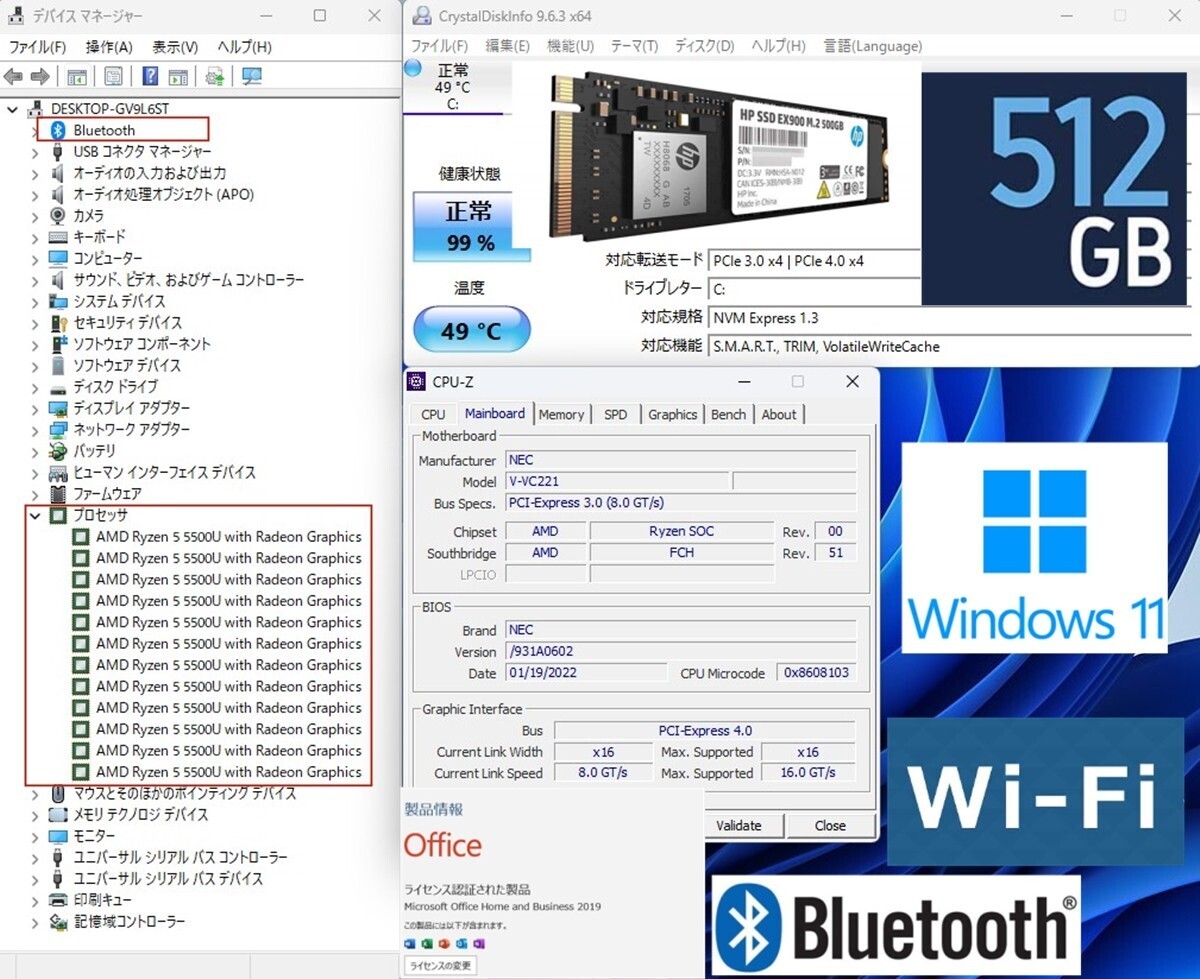Screen dimensions: 1200x979
Task: Click the Validate button in CPU-Z
Action: click(x=739, y=825)
